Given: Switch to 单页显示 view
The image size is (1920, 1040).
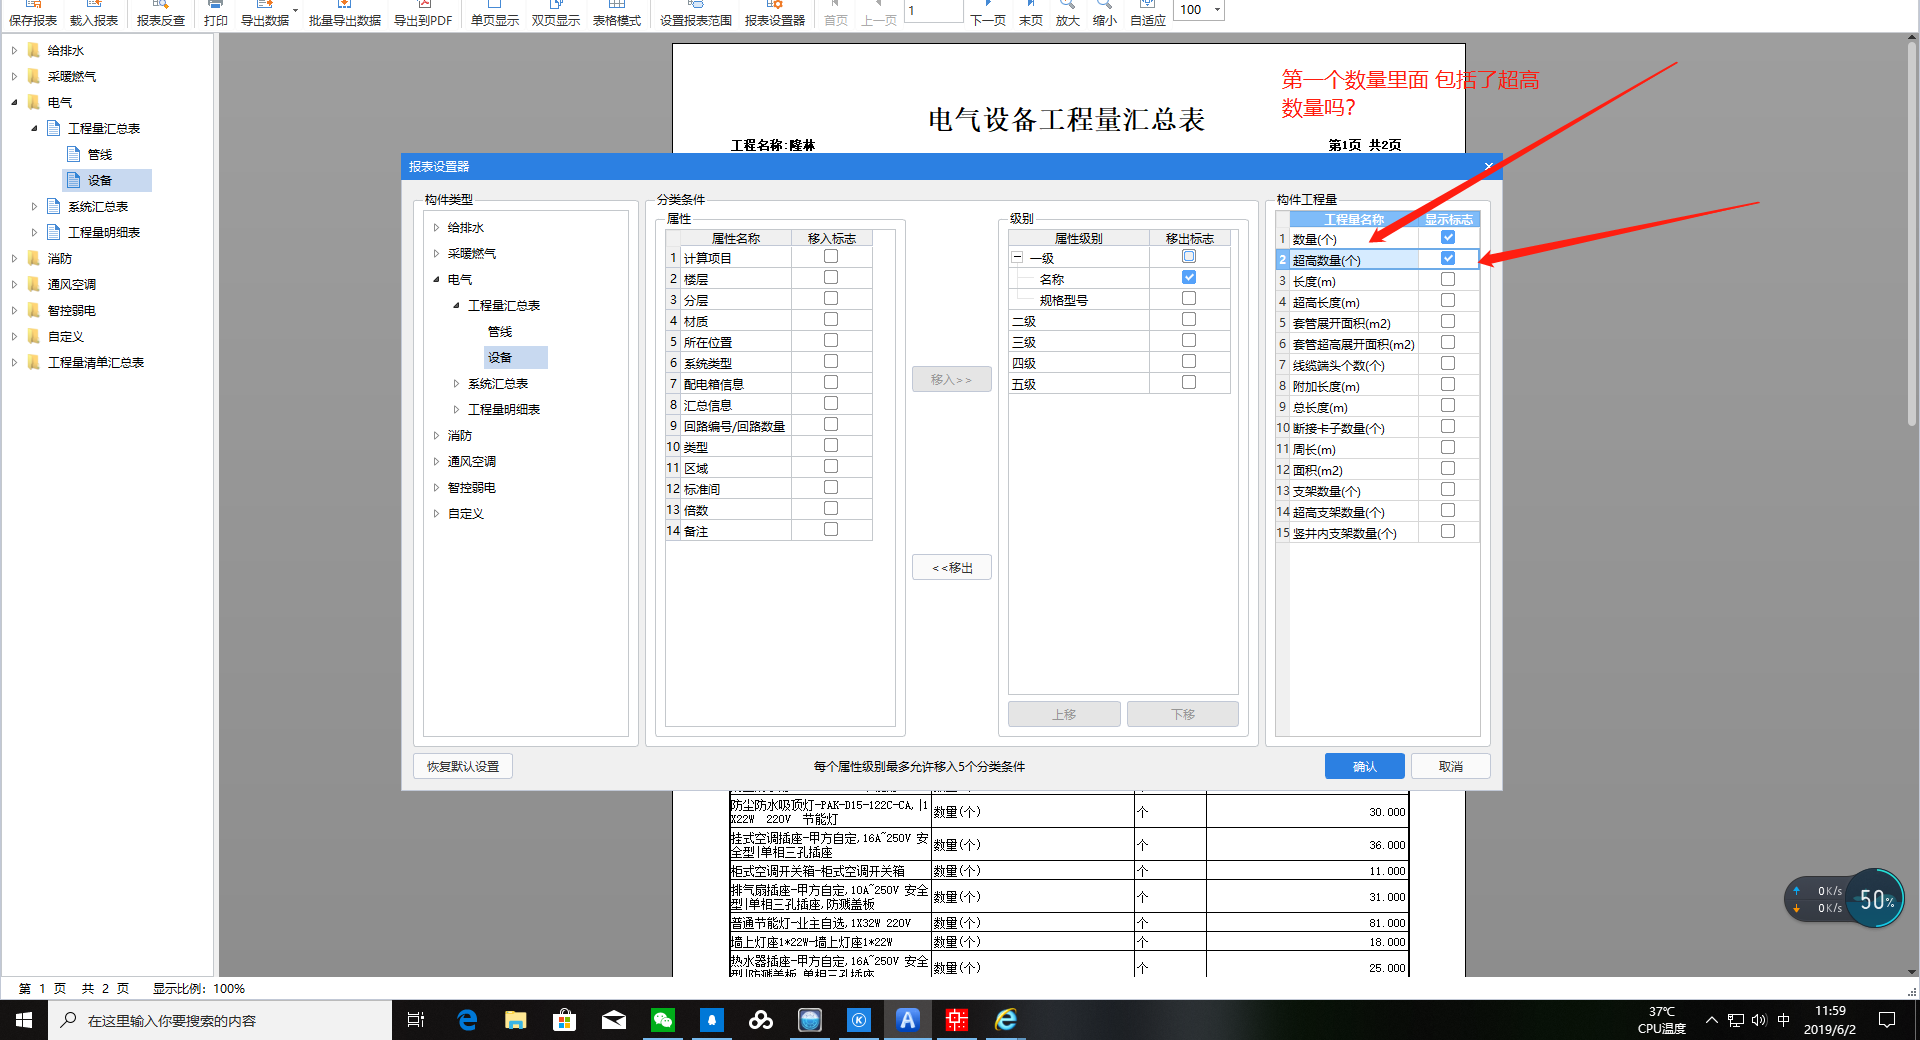Looking at the screenshot, I should point(495,14).
